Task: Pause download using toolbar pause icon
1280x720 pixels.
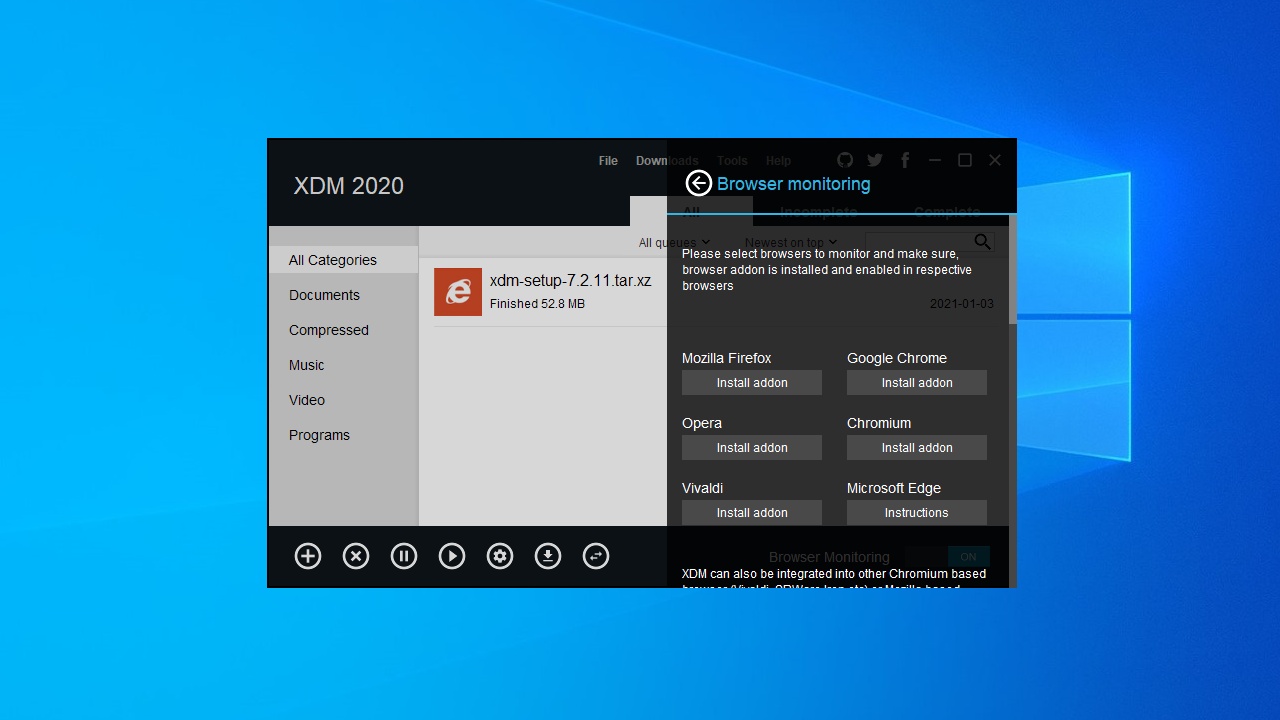Action: (x=404, y=557)
